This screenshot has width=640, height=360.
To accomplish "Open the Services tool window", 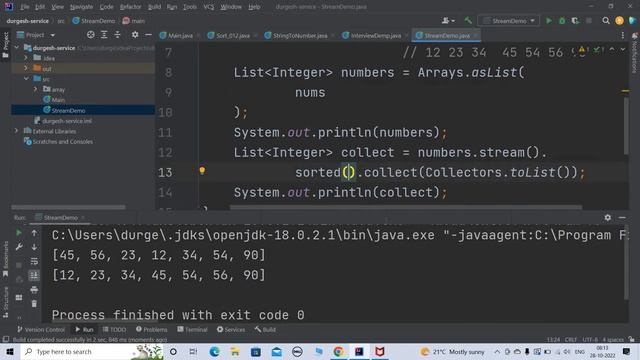I will pyautogui.click(x=231, y=329).
